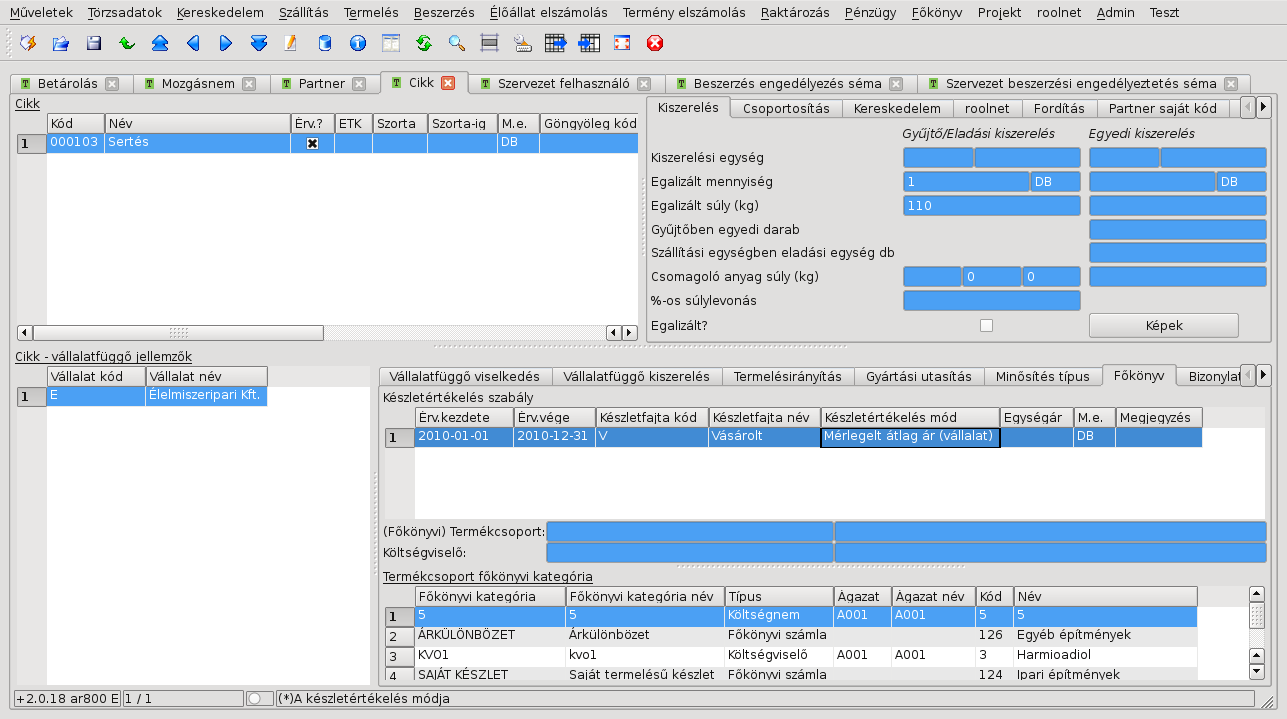
Task: Toggle the Egalizált? checkbox
Action: point(987,325)
